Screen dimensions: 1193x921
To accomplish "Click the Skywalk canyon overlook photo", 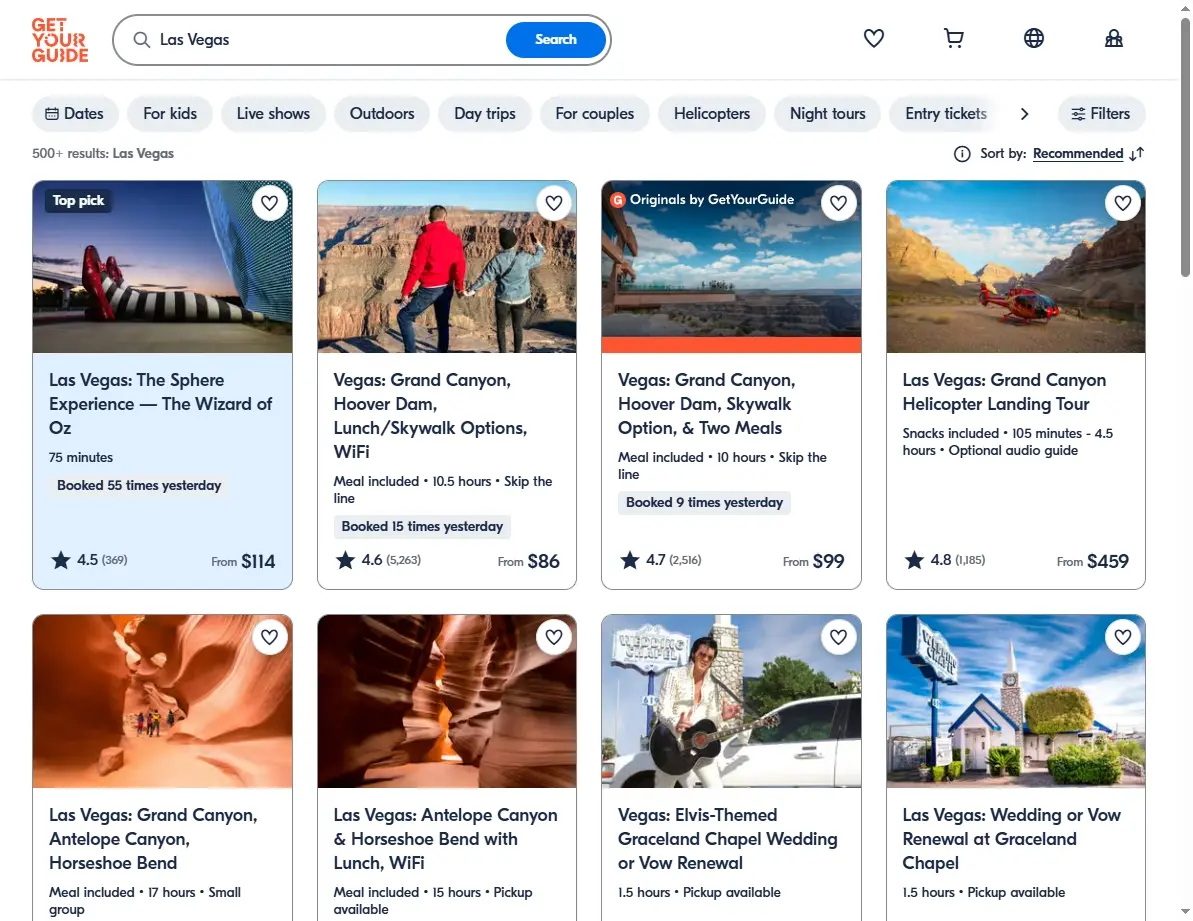I will [731, 267].
